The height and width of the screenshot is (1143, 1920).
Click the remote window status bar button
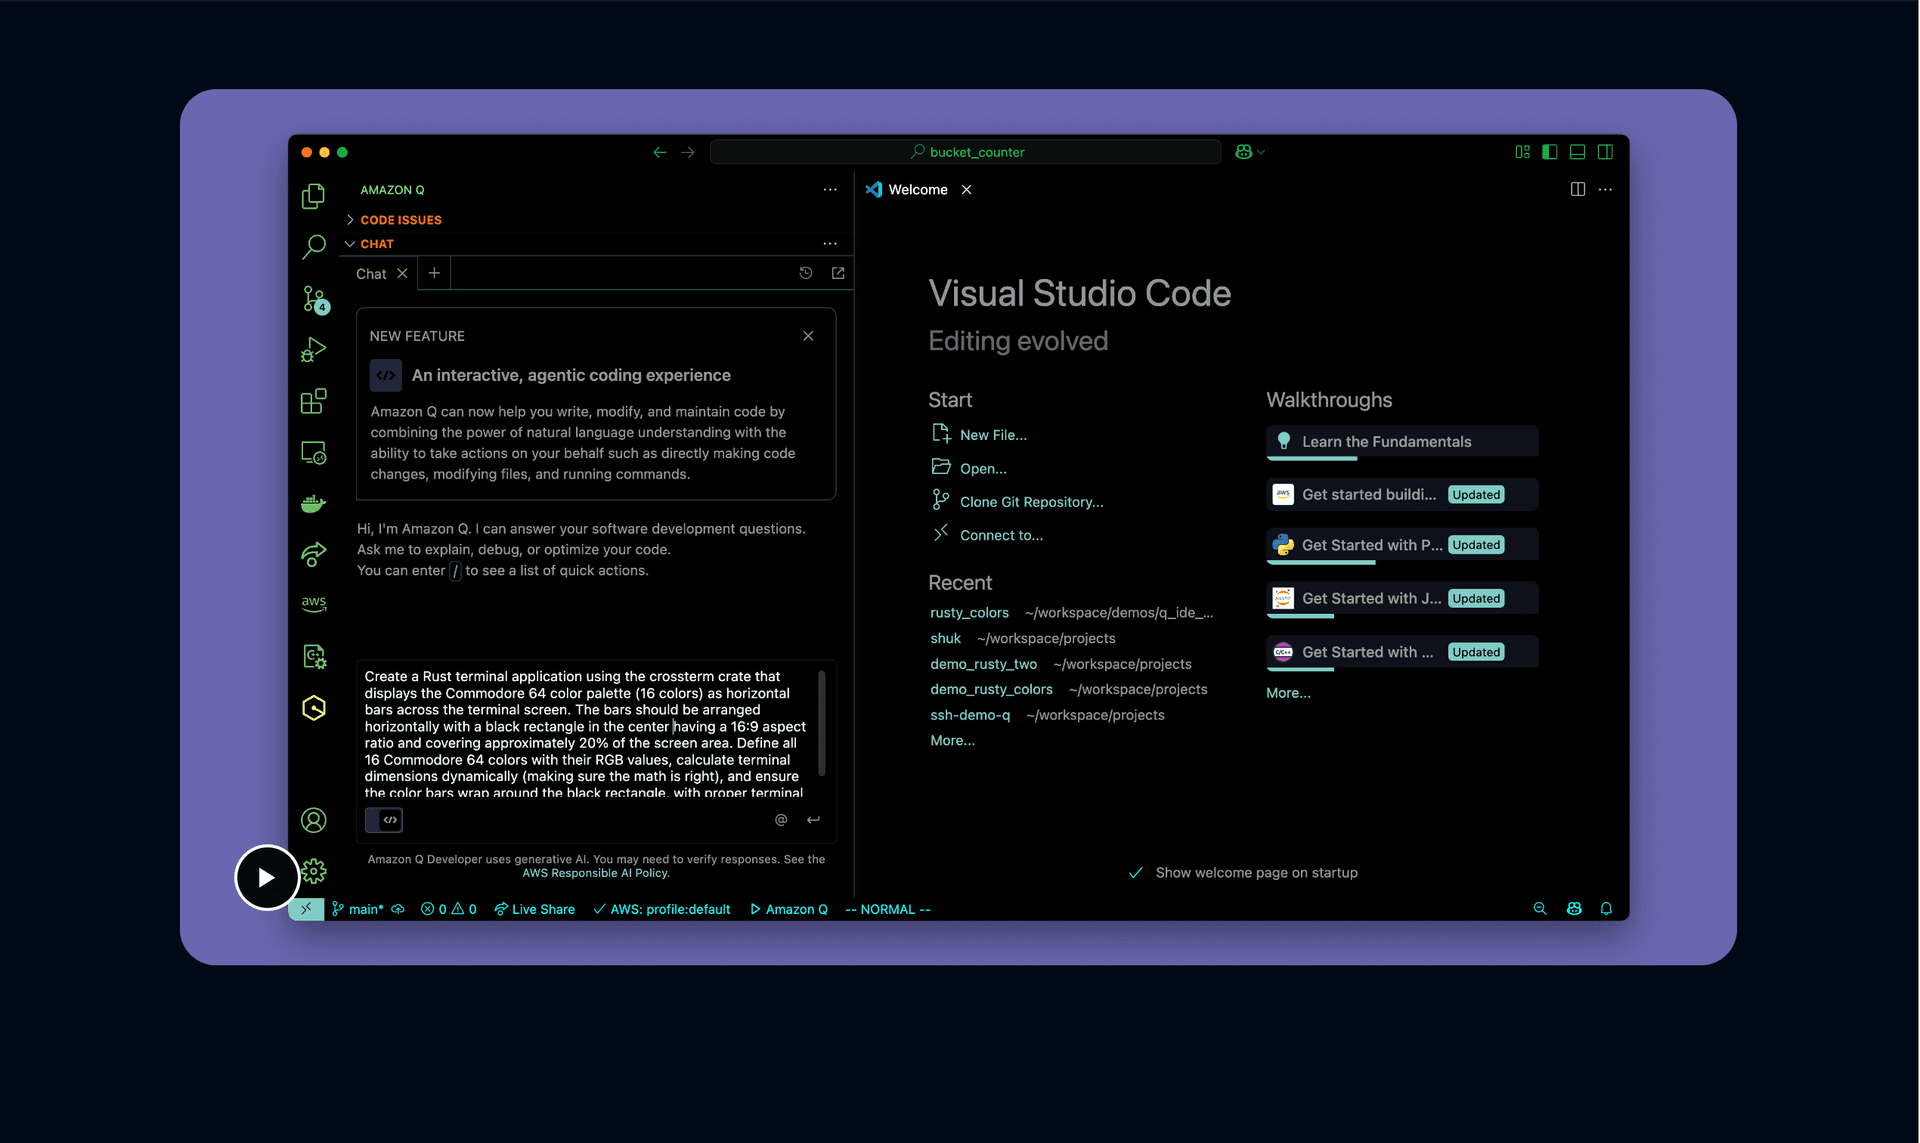click(306, 909)
